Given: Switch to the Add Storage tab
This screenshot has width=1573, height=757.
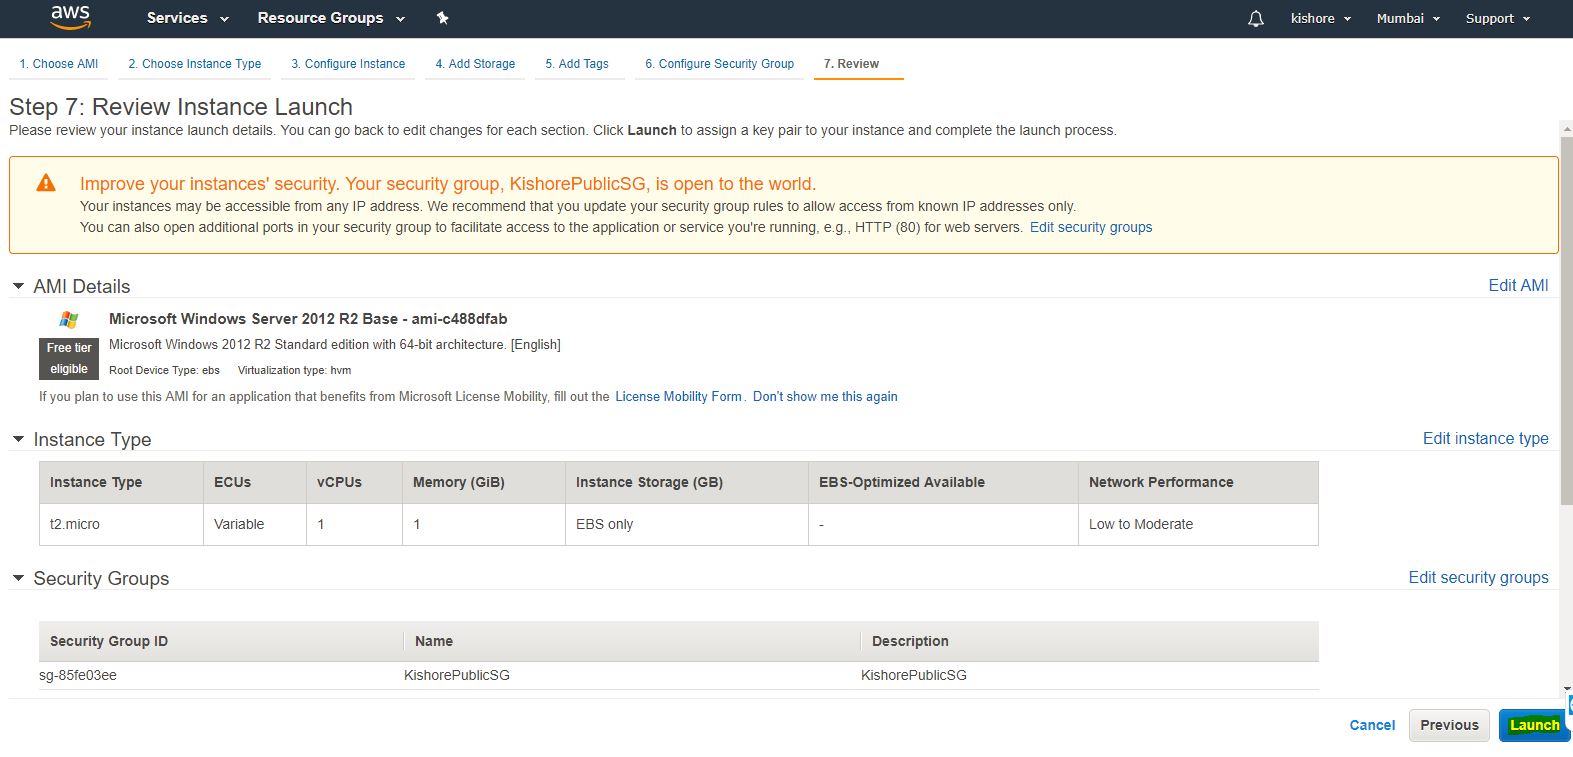Looking at the screenshot, I should (x=475, y=64).
